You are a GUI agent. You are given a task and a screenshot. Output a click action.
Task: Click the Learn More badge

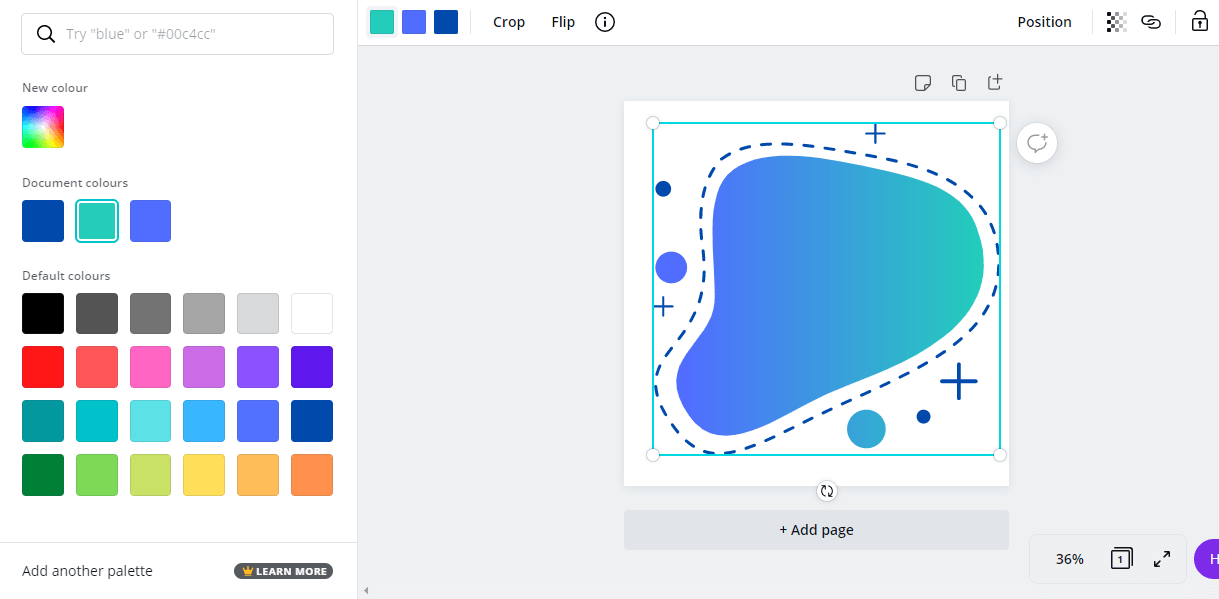[283, 570]
